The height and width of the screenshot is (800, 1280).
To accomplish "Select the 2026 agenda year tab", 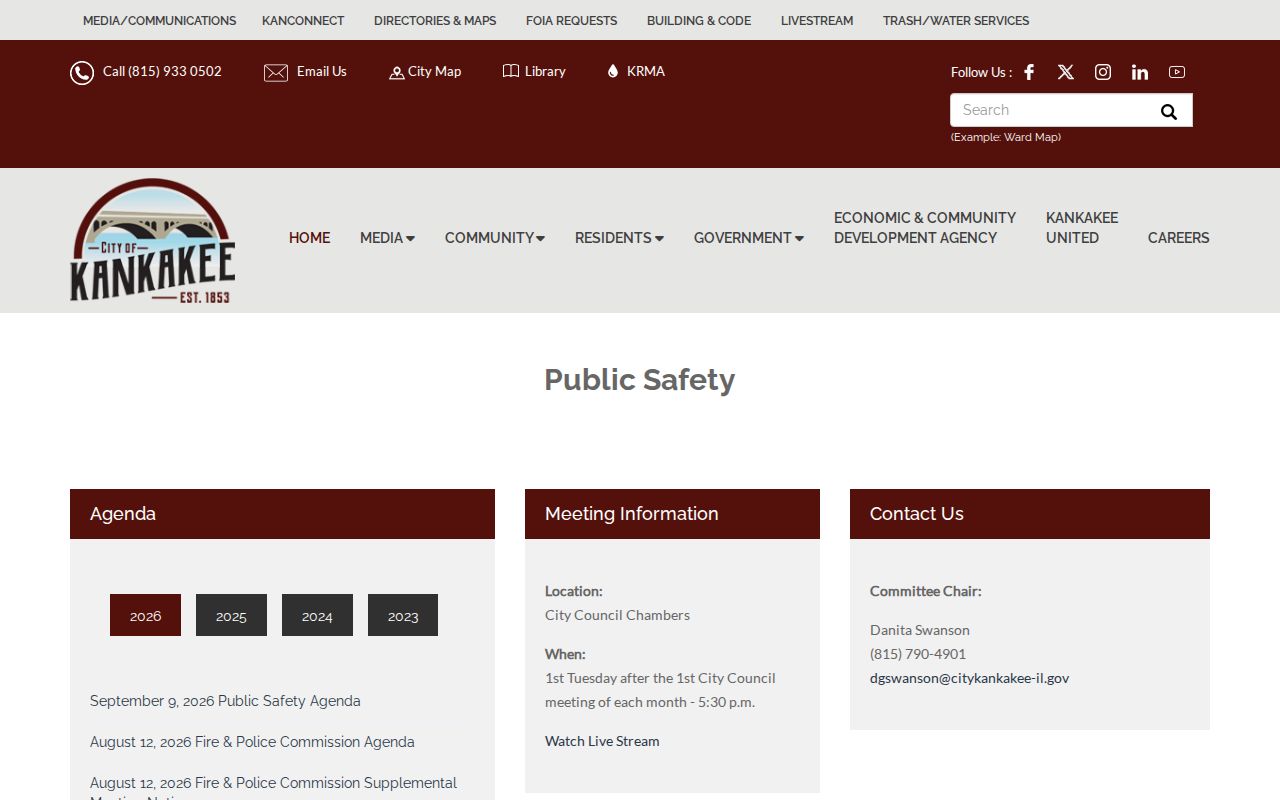I will pos(145,615).
